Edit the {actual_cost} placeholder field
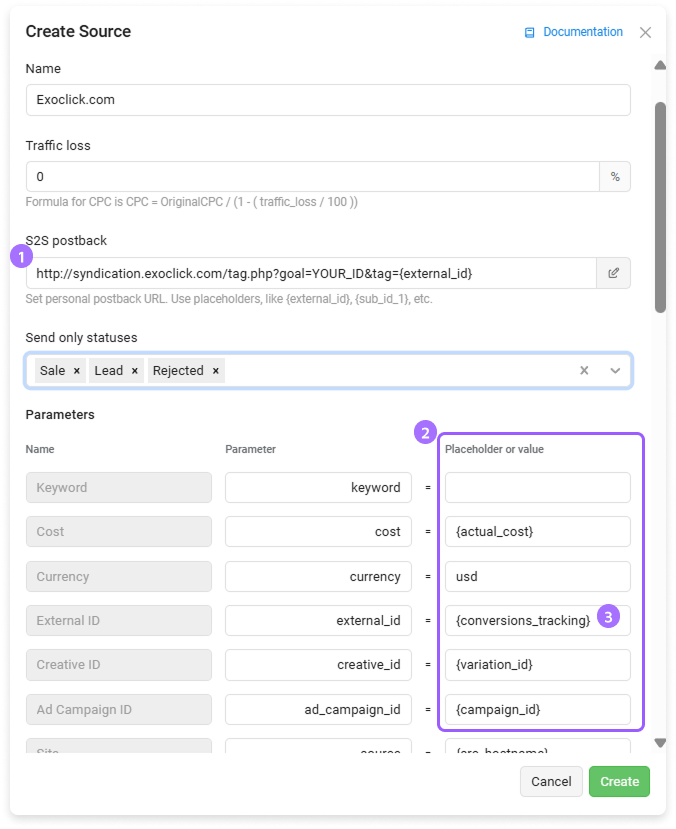Viewport: 676px width, 829px height. (x=537, y=532)
